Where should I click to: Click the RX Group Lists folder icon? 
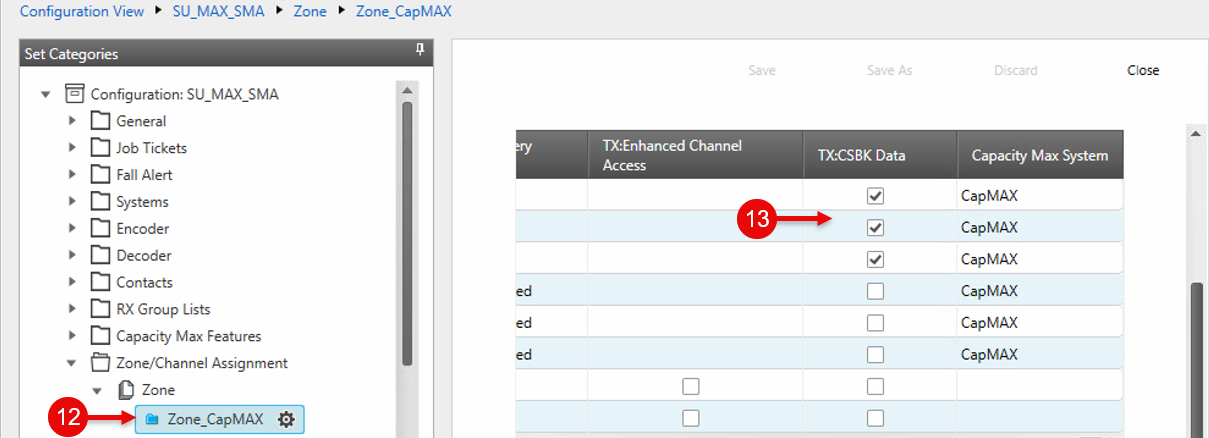[x=100, y=310]
